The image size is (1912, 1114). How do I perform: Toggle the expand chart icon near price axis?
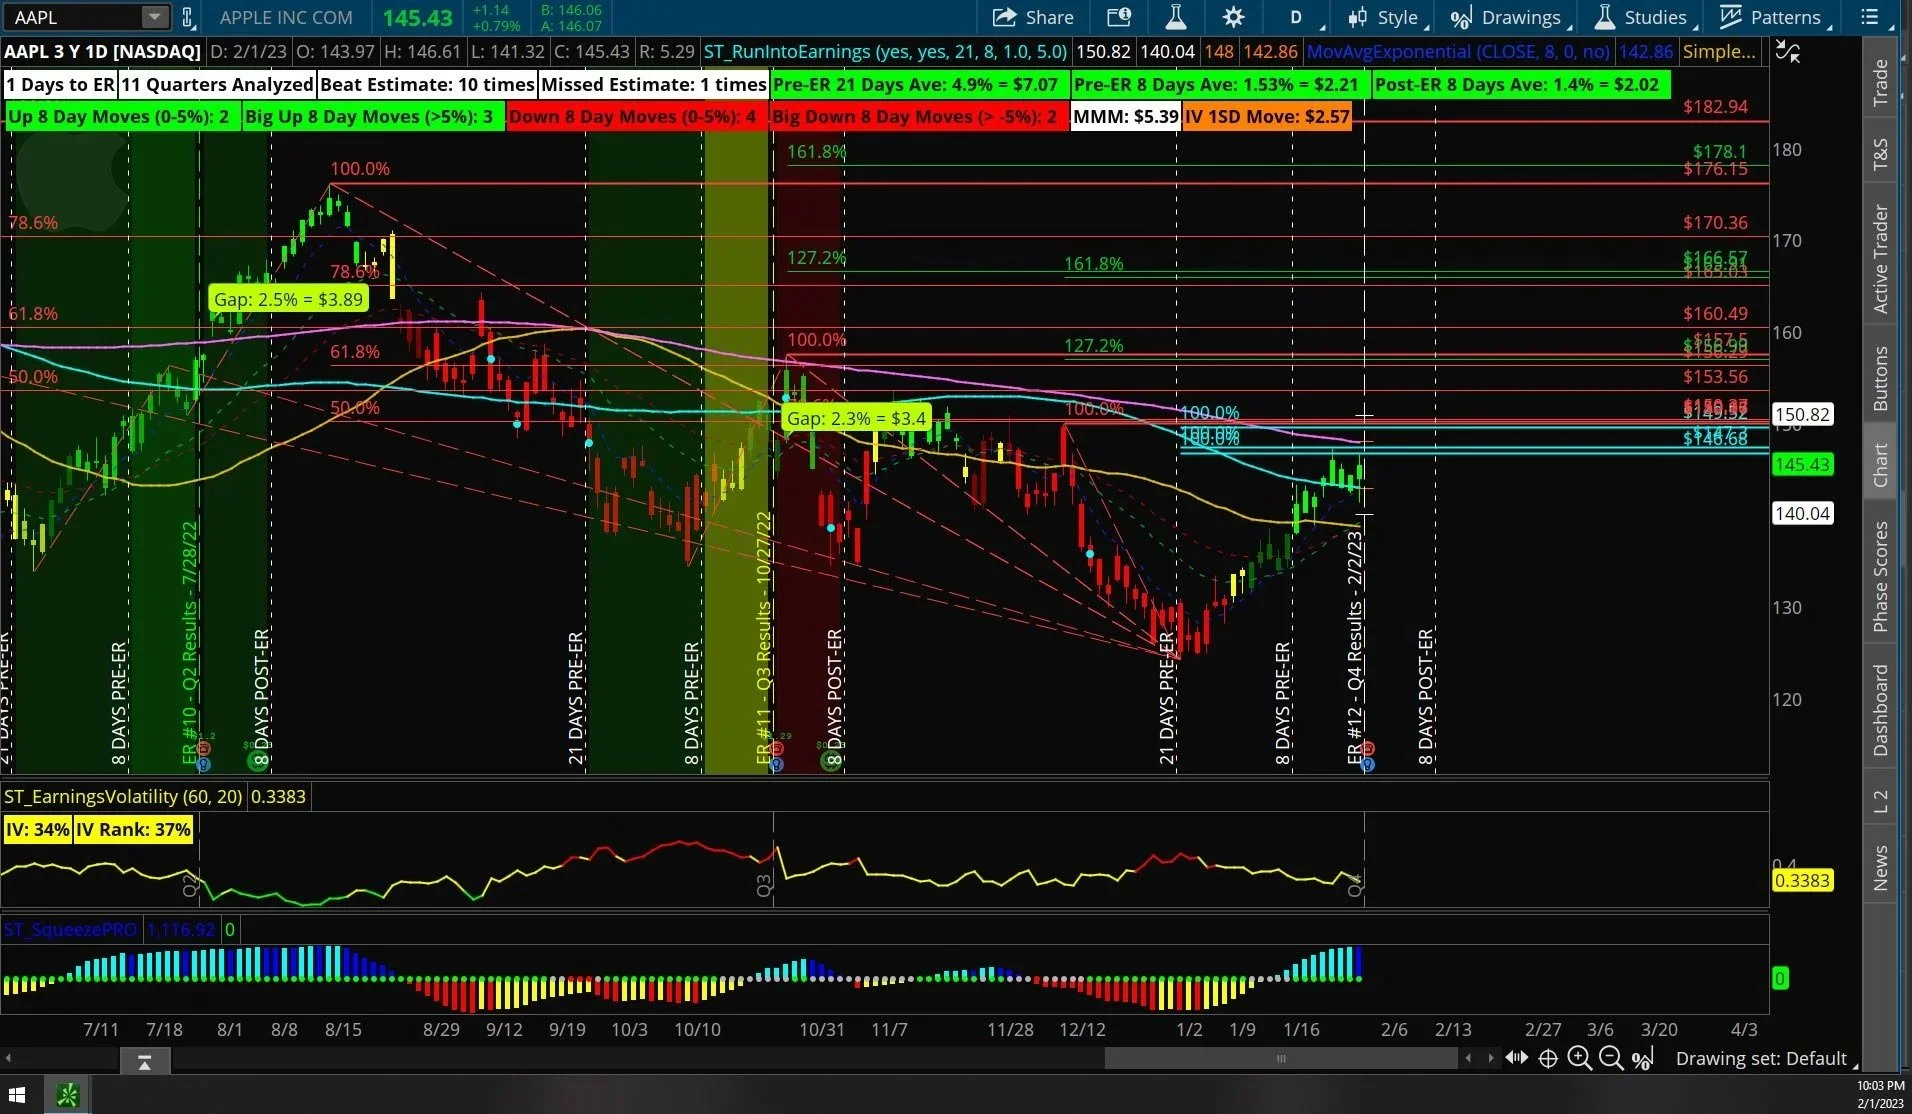1788,52
